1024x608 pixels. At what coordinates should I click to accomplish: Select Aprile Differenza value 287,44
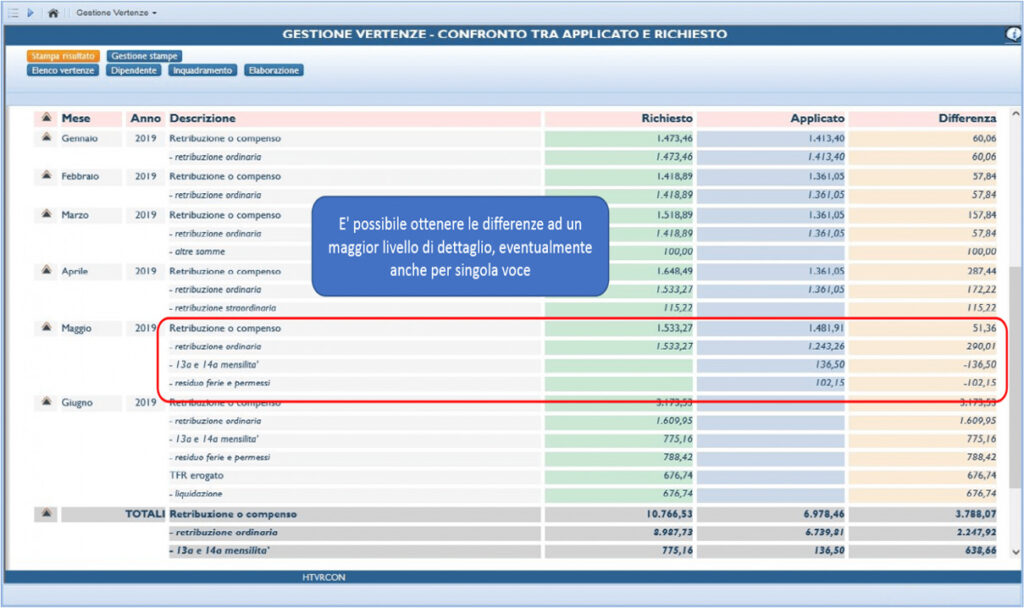click(982, 271)
